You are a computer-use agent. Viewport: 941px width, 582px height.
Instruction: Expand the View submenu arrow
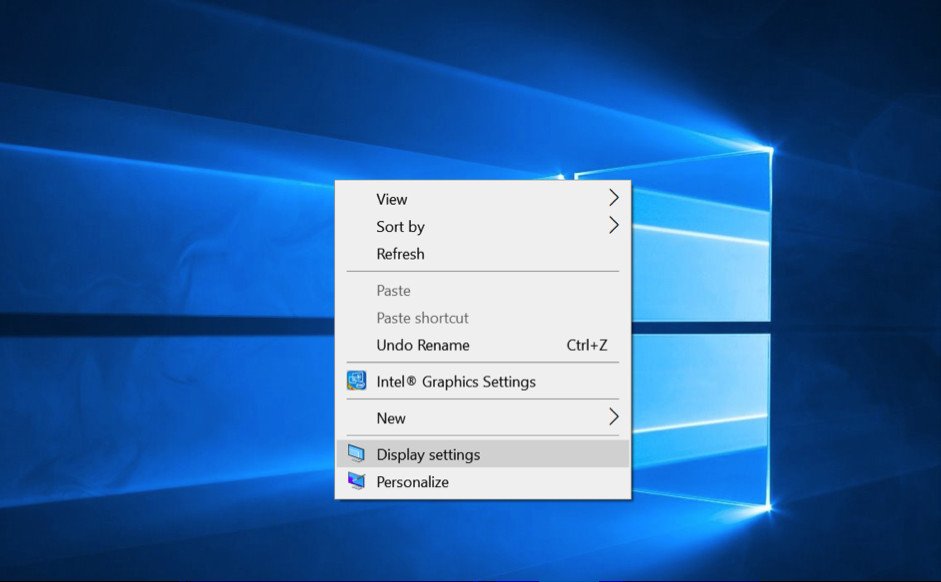click(614, 199)
